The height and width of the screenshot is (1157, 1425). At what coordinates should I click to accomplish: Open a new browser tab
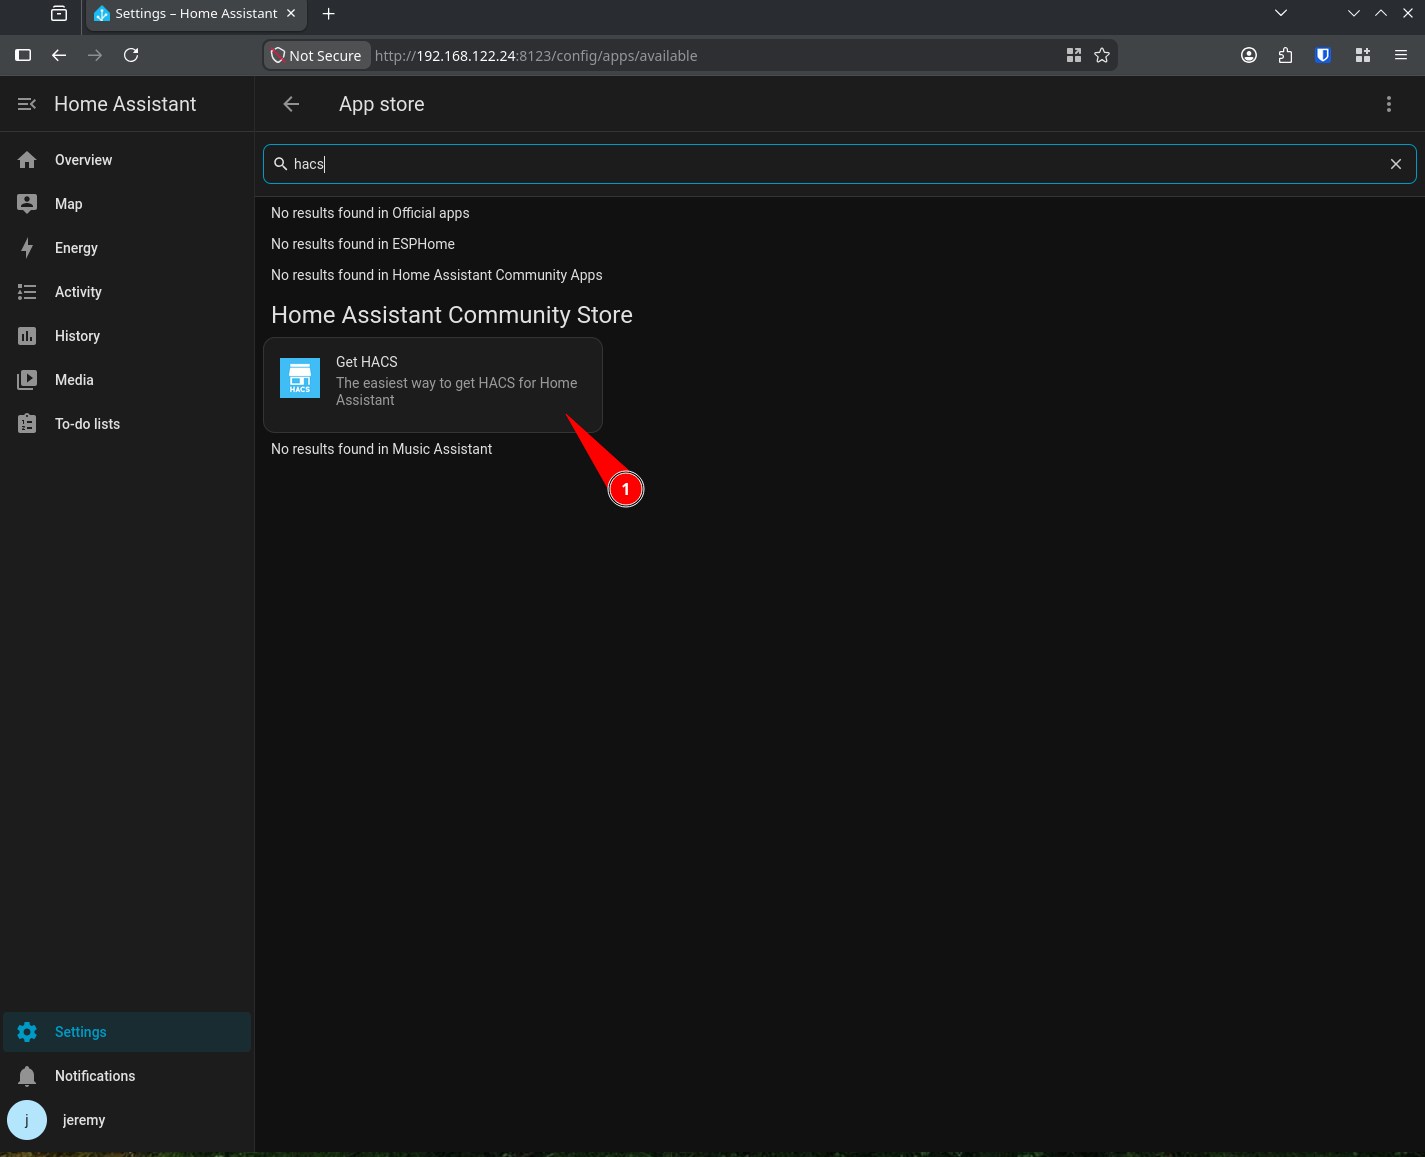pyautogui.click(x=329, y=13)
